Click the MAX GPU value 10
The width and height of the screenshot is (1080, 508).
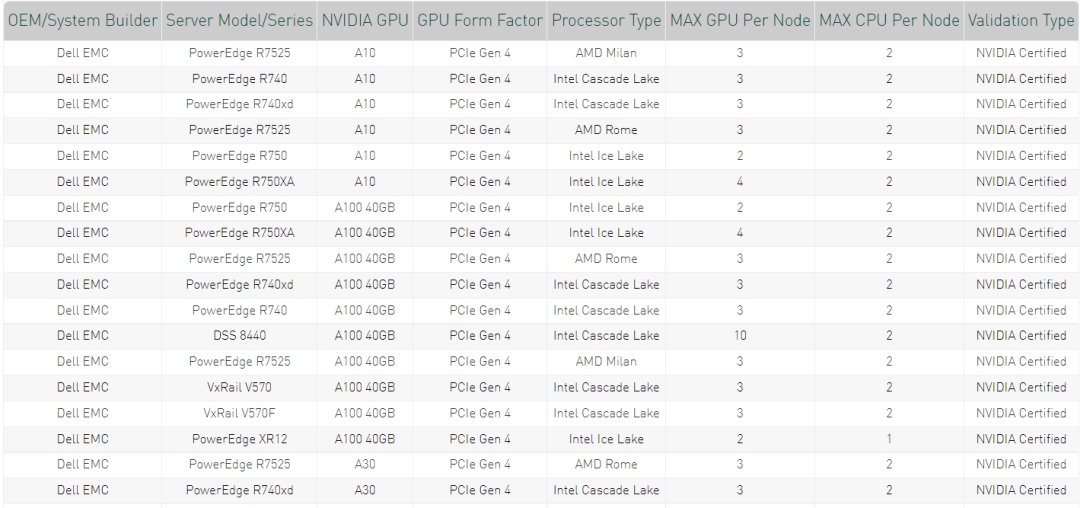click(740, 336)
